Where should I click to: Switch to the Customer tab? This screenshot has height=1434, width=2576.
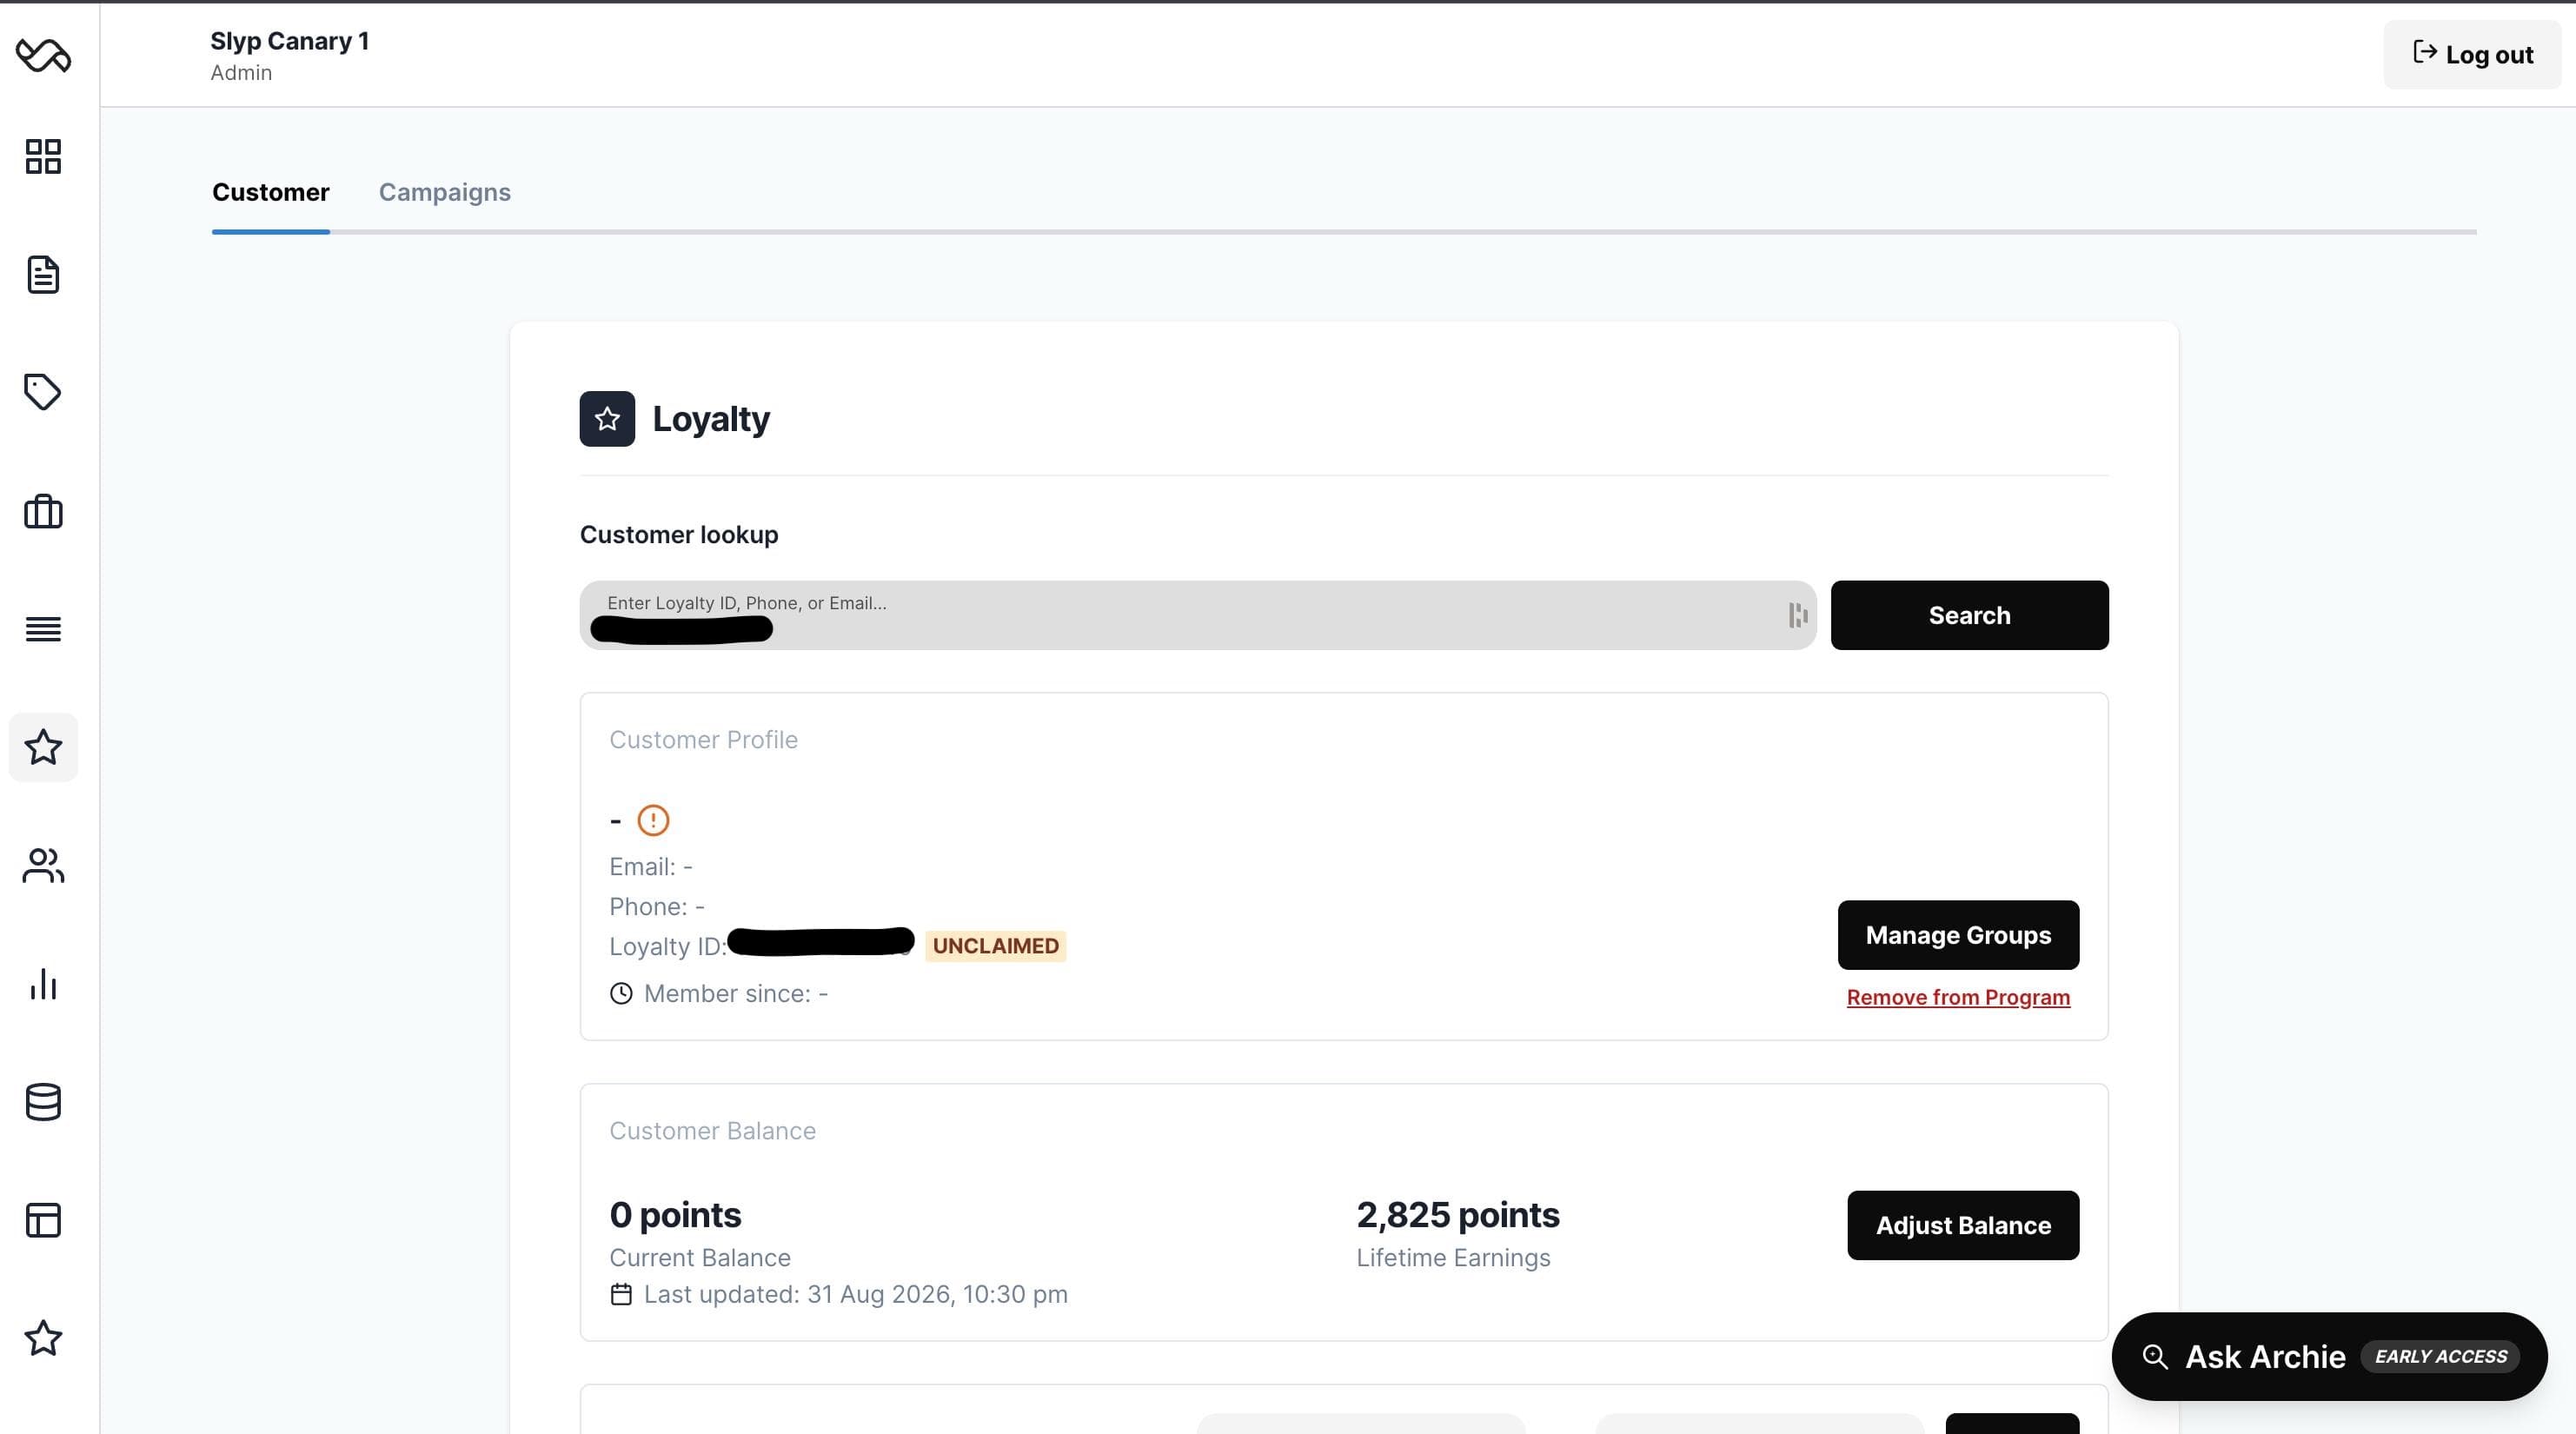(x=270, y=192)
